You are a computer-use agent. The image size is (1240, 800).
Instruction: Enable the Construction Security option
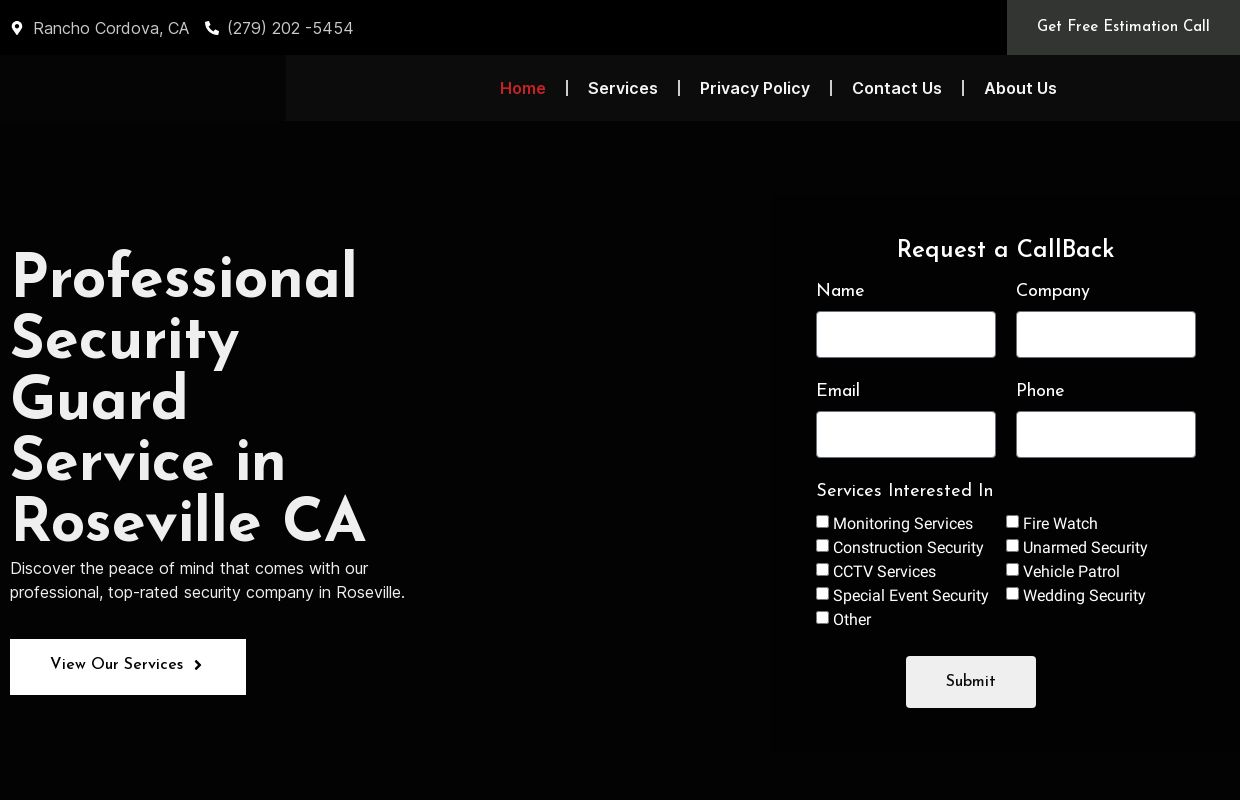822,545
